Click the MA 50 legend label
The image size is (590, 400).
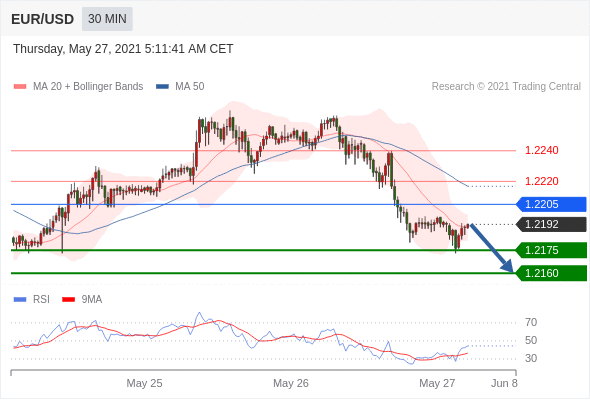[190, 87]
